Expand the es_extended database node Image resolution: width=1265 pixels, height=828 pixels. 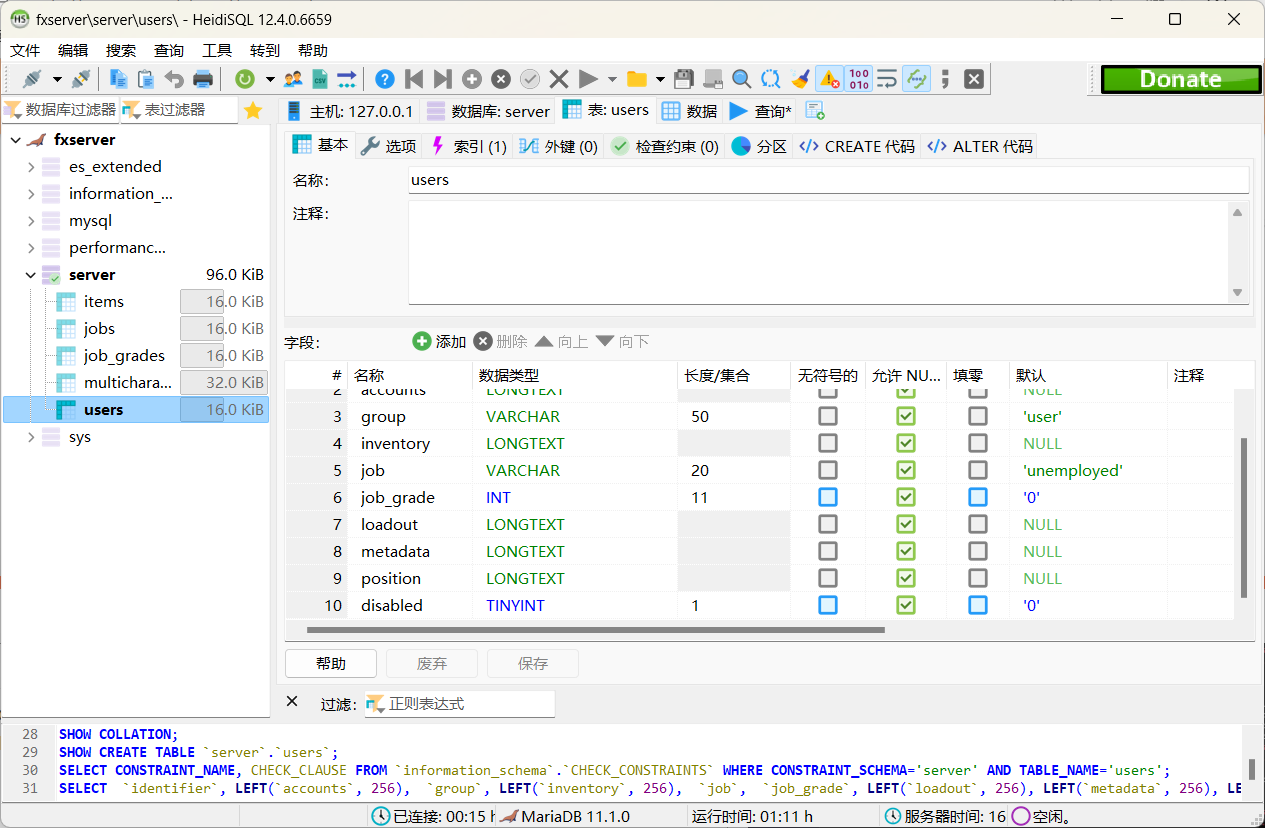click(x=31, y=167)
